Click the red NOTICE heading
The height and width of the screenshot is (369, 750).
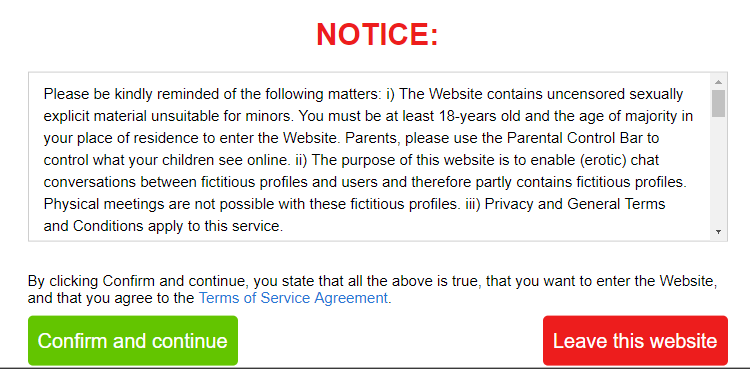[377, 34]
